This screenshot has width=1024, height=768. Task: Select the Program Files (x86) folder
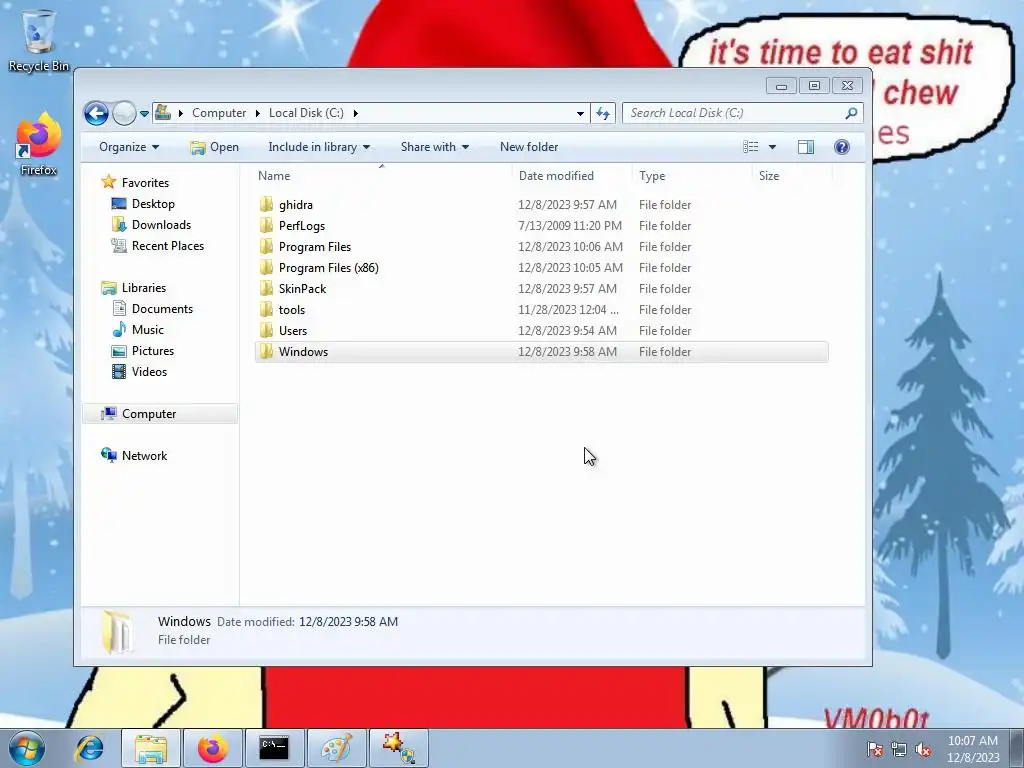(328, 268)
